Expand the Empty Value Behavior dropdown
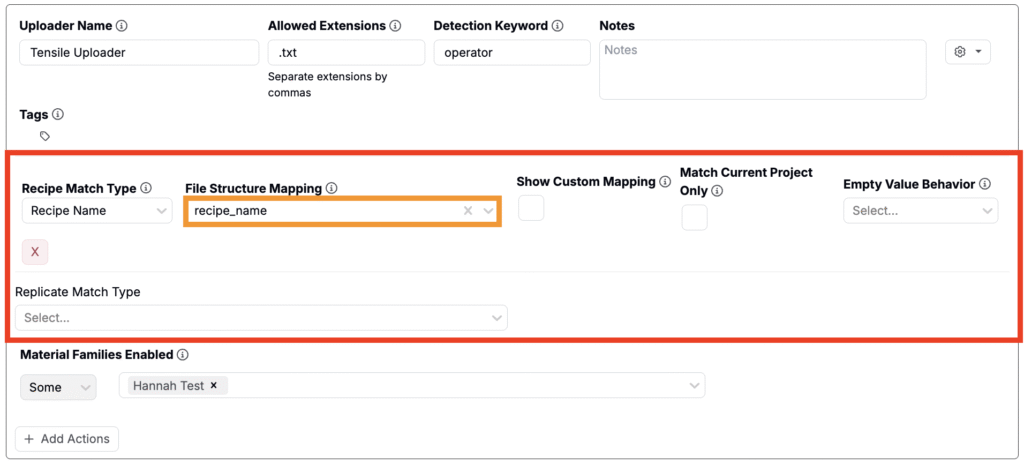 pos(920,211)
